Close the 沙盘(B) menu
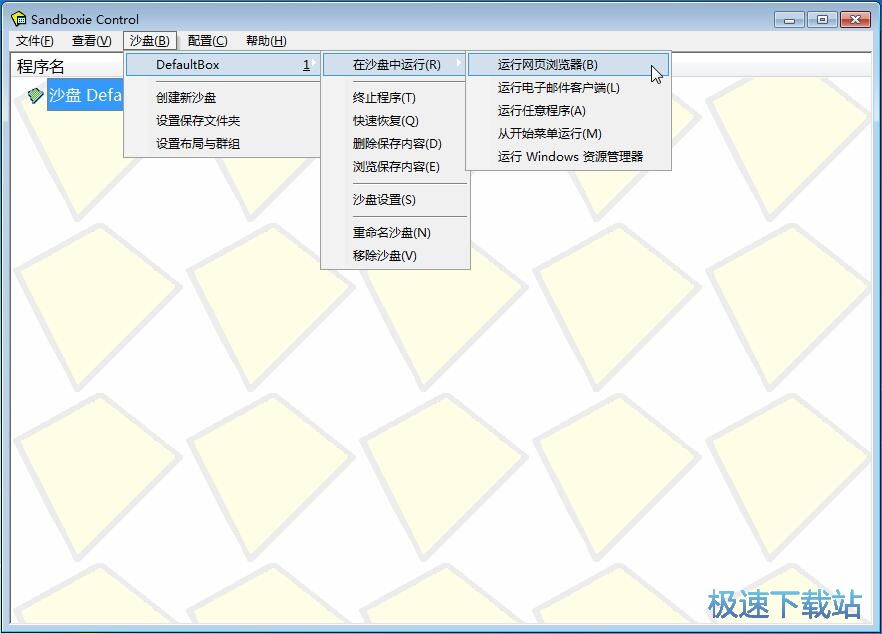The width and height of the screenshot is (882, 634). (150, 41)
